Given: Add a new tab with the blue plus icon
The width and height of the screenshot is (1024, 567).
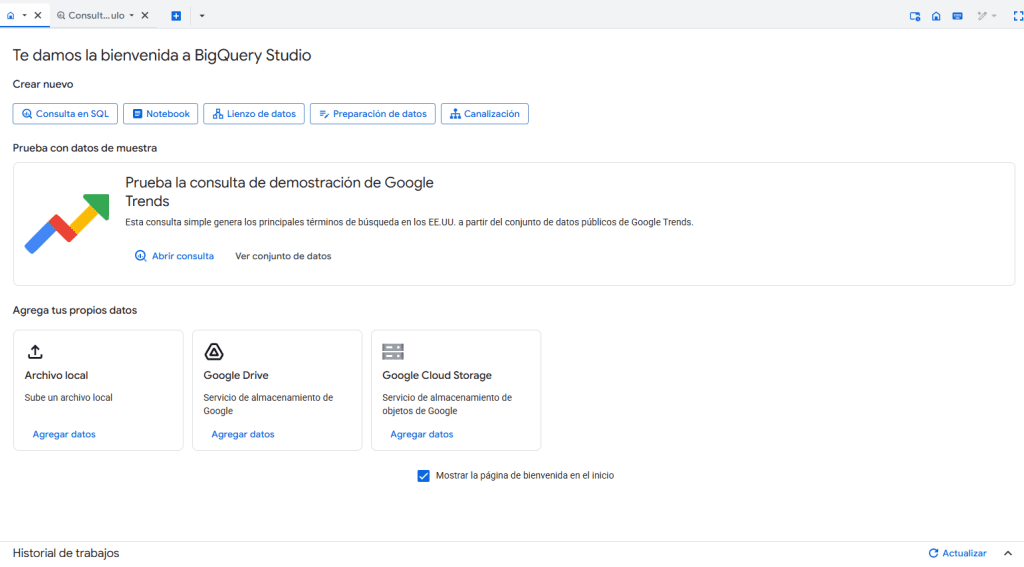Looking at the screenshot, I should (x=176, y=16).
